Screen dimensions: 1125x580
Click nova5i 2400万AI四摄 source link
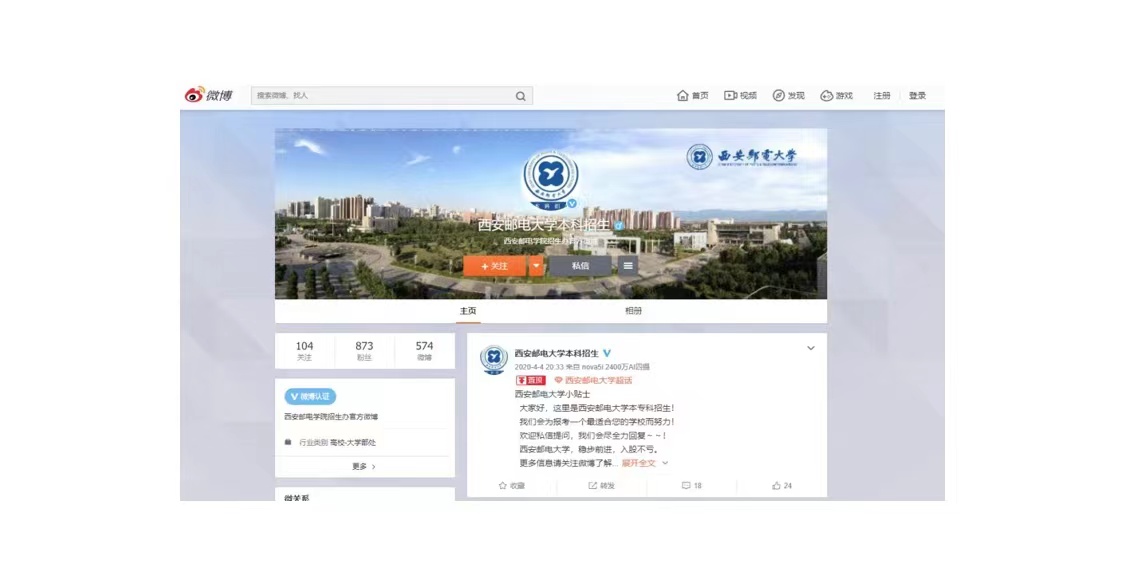(615, 367)
